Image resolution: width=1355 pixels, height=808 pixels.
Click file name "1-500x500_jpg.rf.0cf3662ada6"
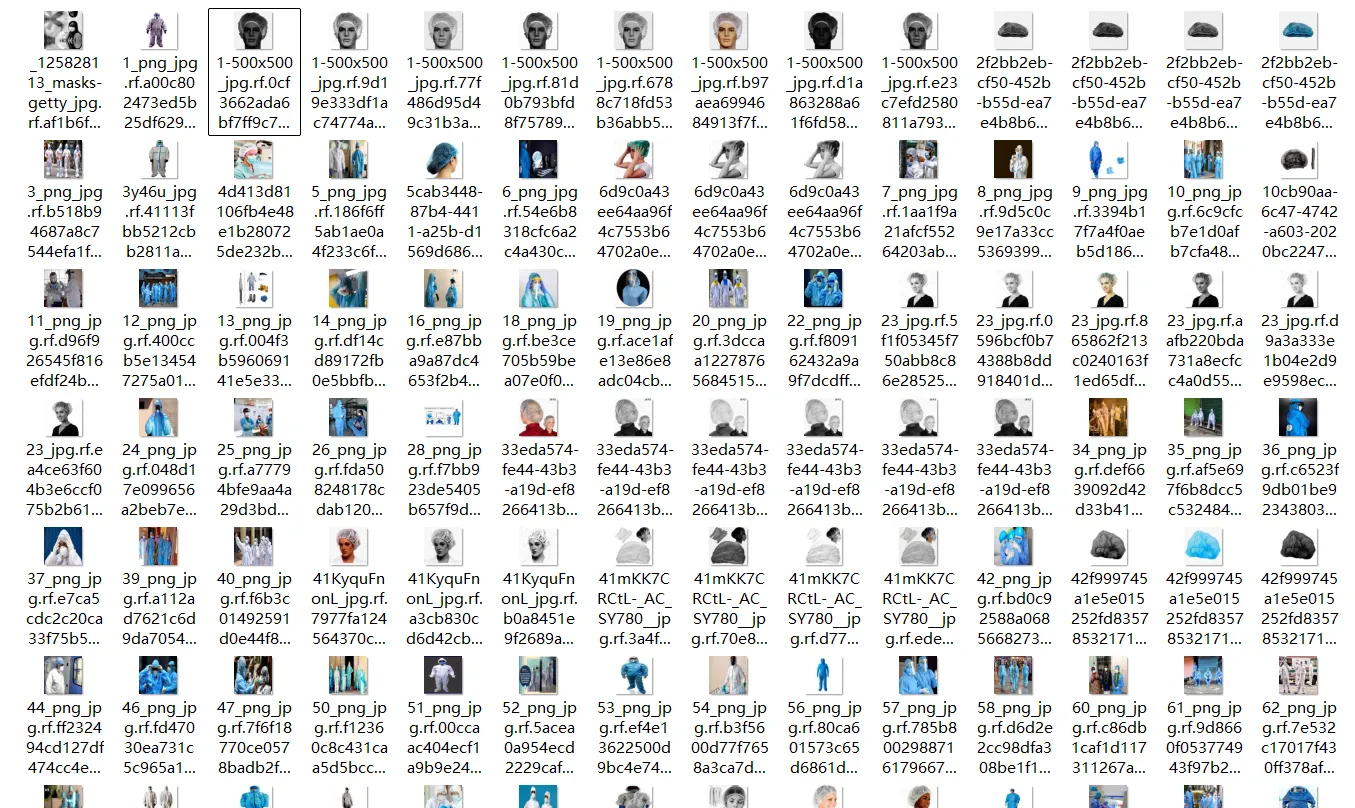point(254,93)
